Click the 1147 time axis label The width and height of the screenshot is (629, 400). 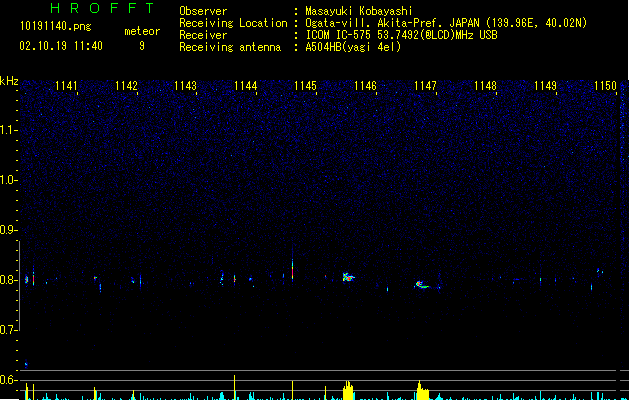425,86
